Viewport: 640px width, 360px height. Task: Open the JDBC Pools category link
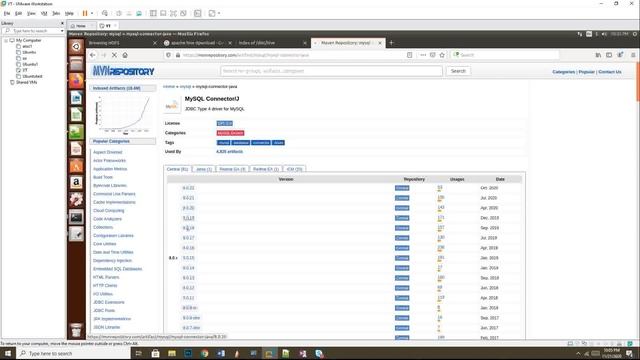(104, 311)
